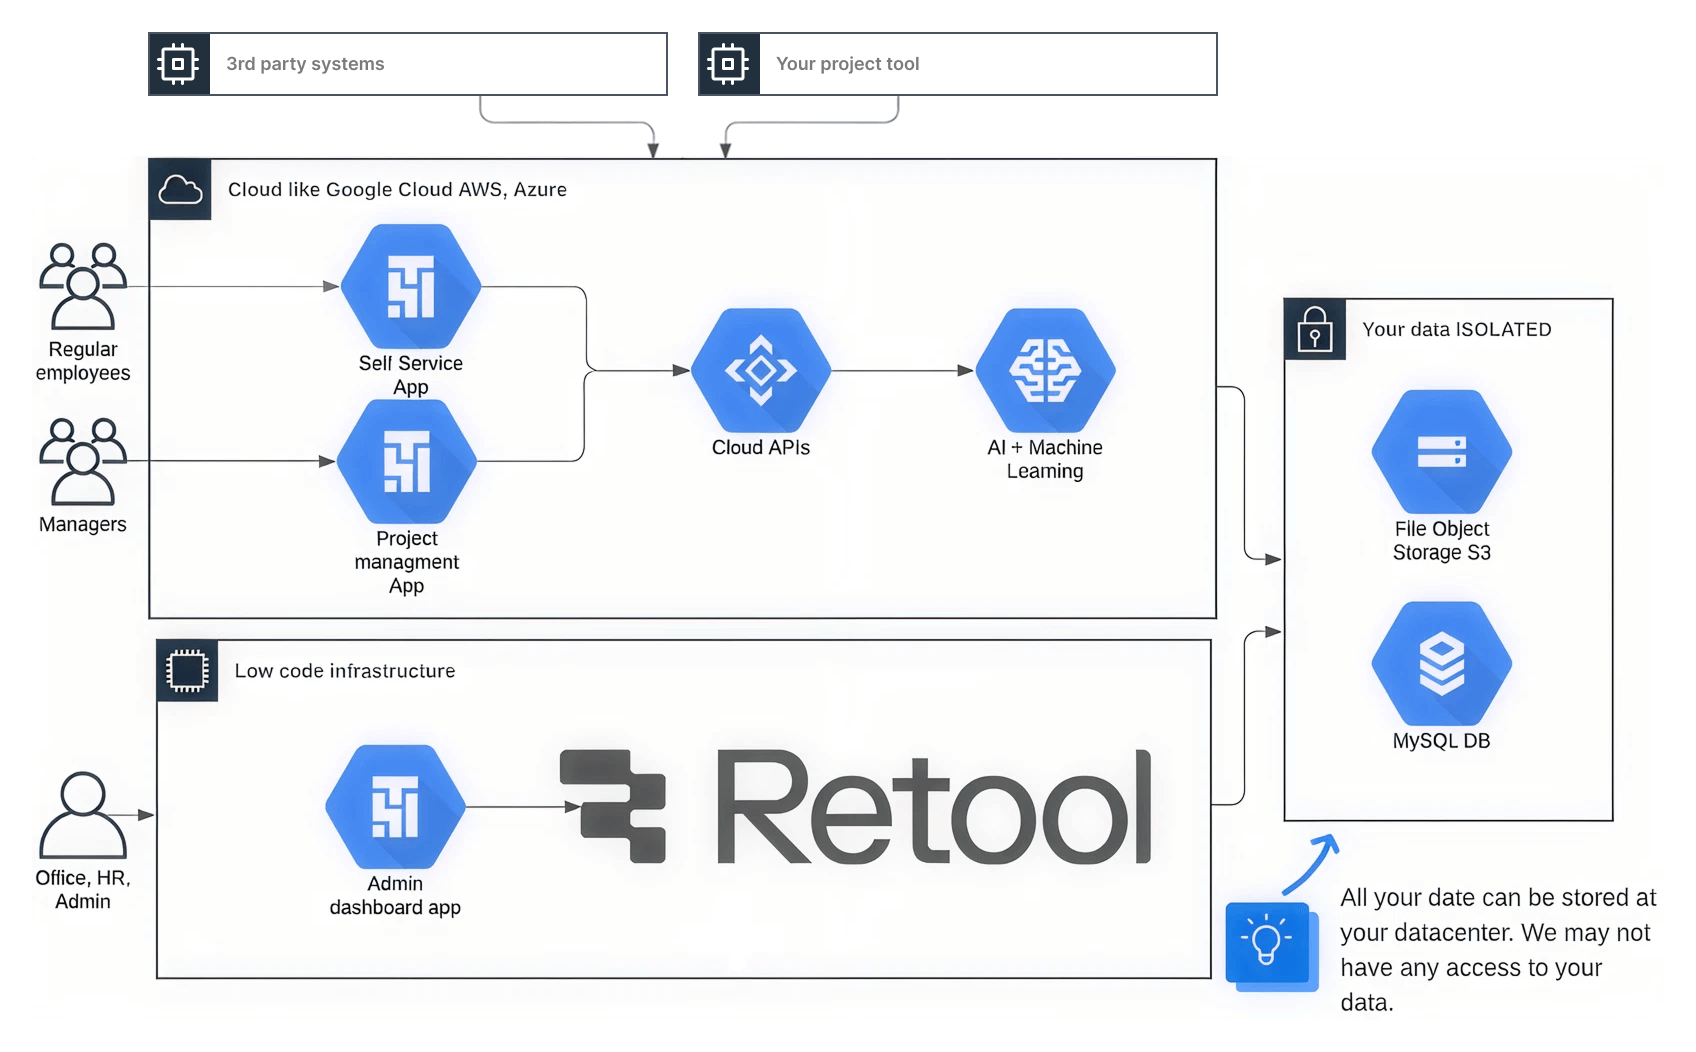Click the '3rd party systems' label

click(305, 64)
